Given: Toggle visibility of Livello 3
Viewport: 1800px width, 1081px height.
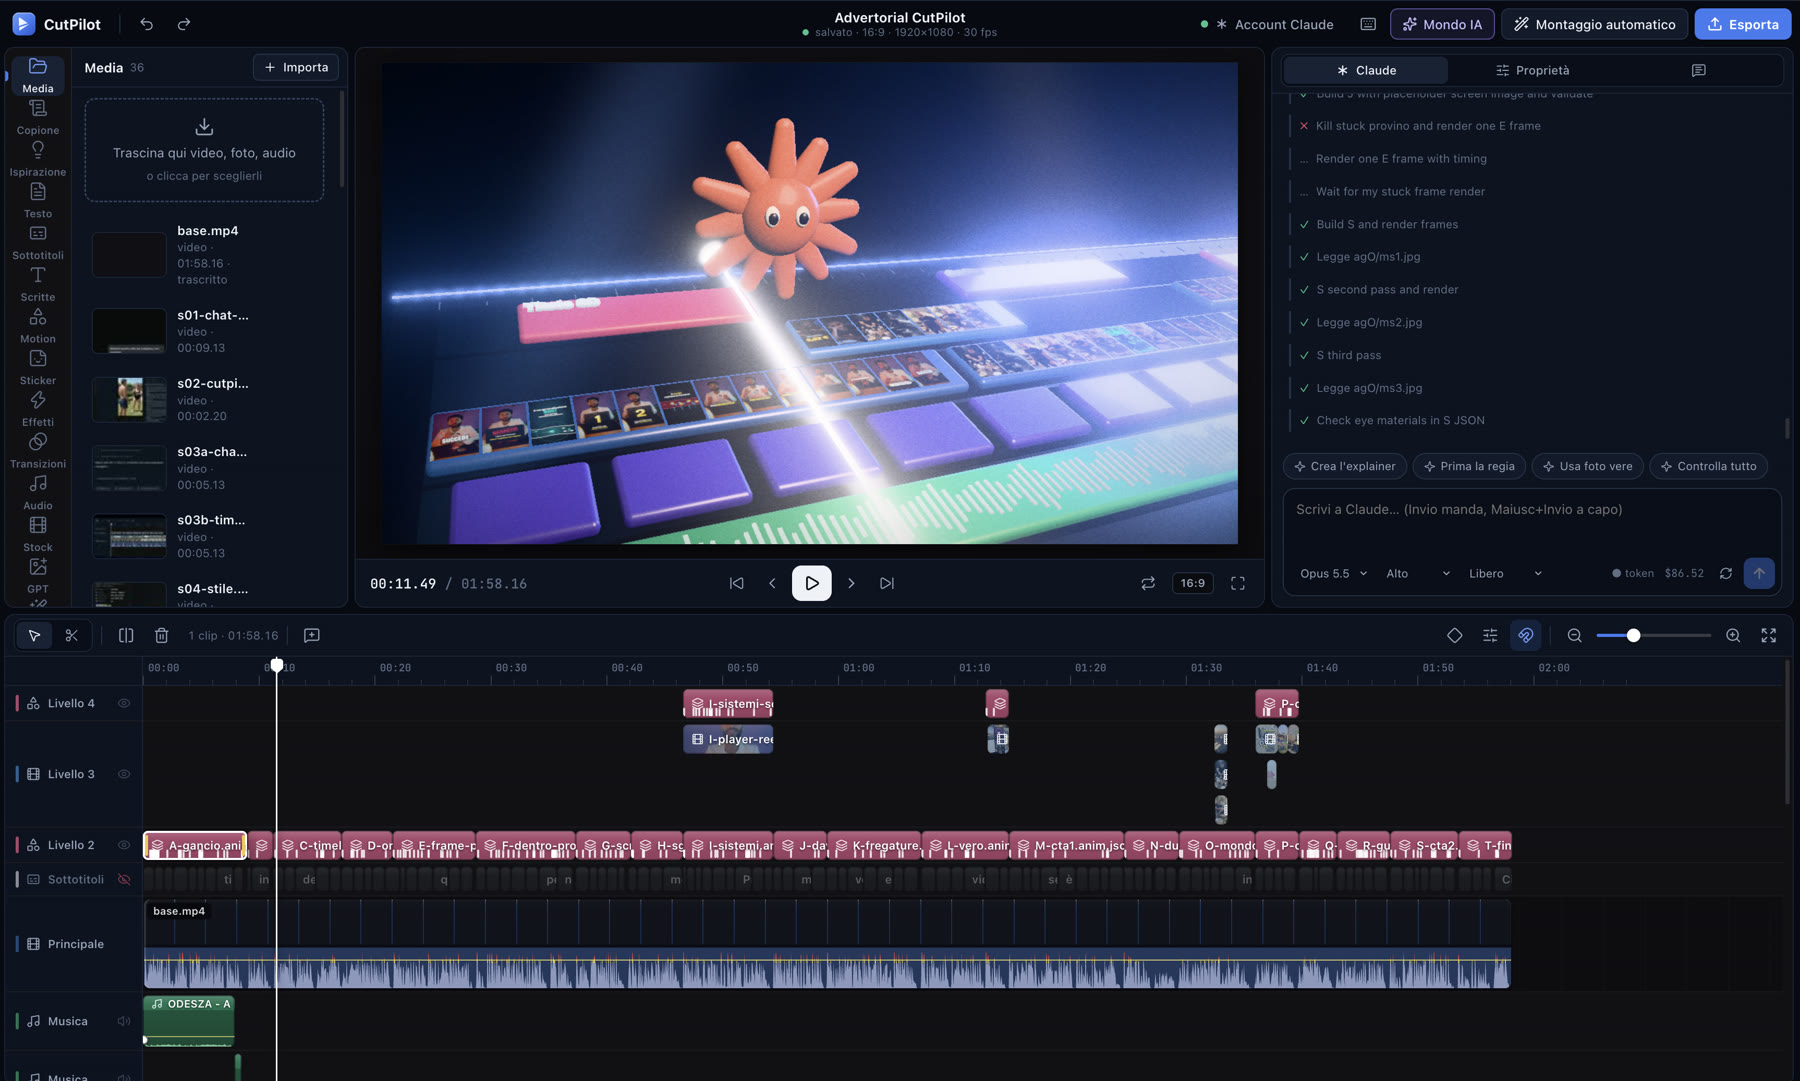Looking at the screenshot, I should tap(124, 774).
